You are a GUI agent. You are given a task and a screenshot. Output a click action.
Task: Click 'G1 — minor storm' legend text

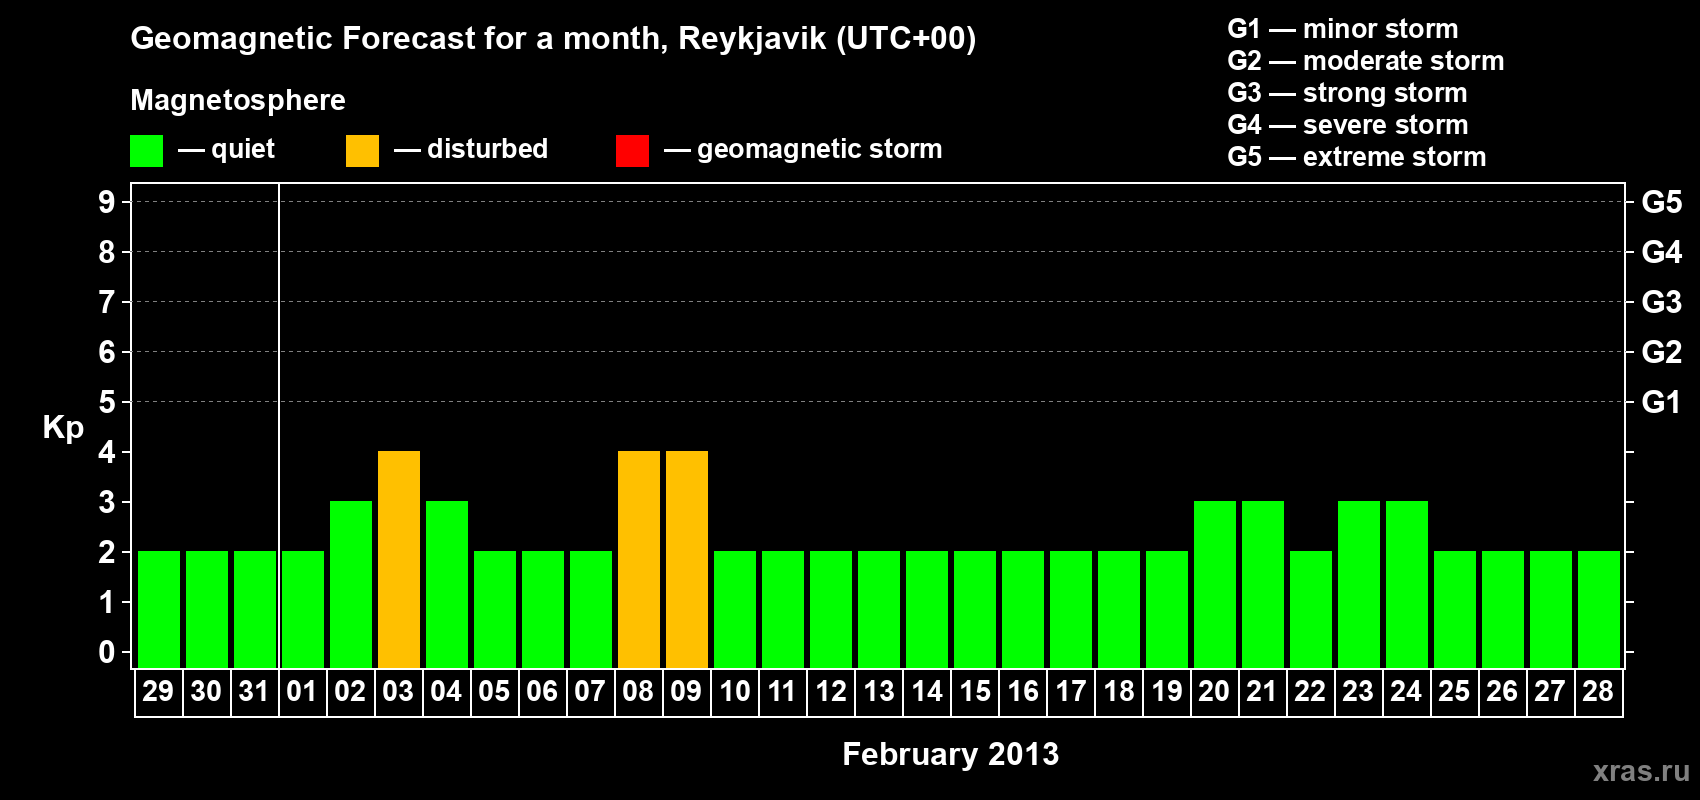coord(1343,29)
